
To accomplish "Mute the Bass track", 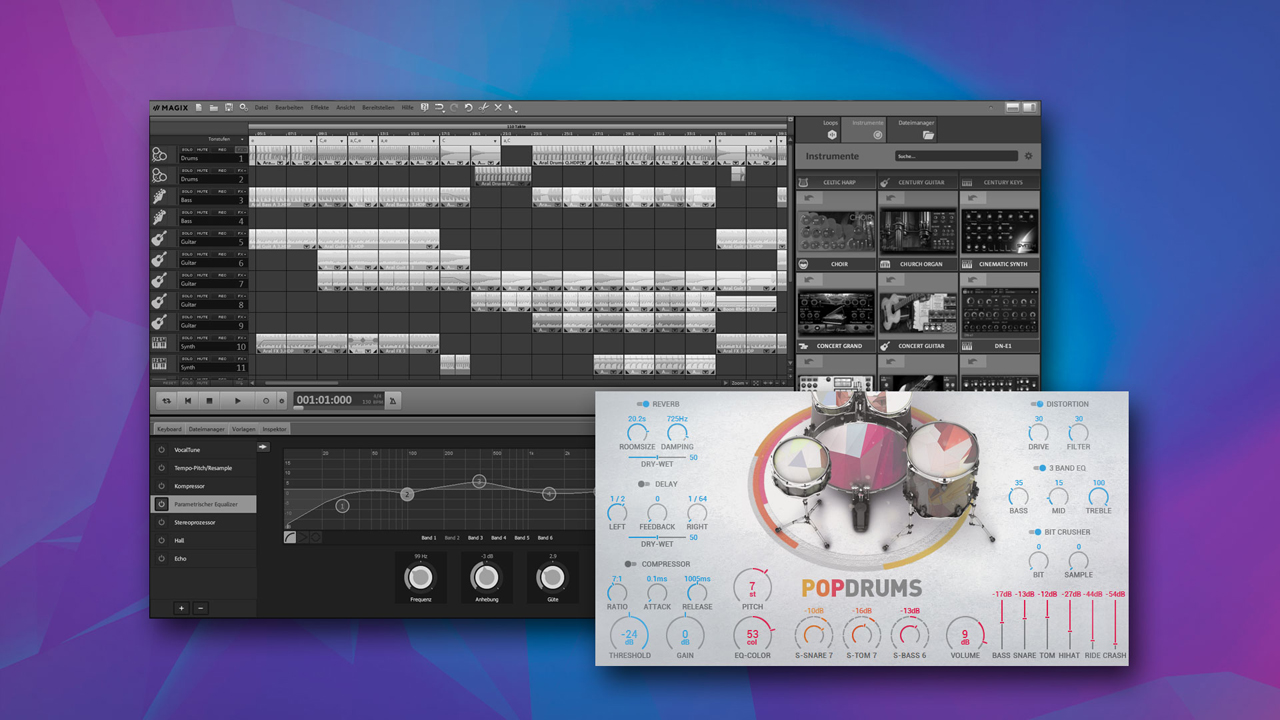I will [x=201, y=191].
